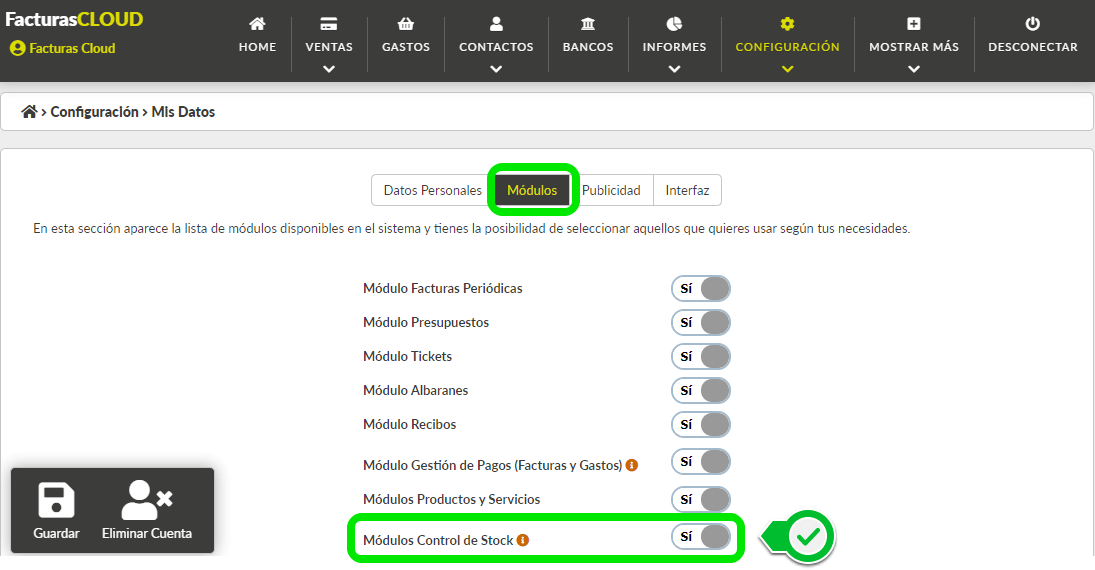
Task: Click the breadcrumb home icon
Action: (29, 112)
